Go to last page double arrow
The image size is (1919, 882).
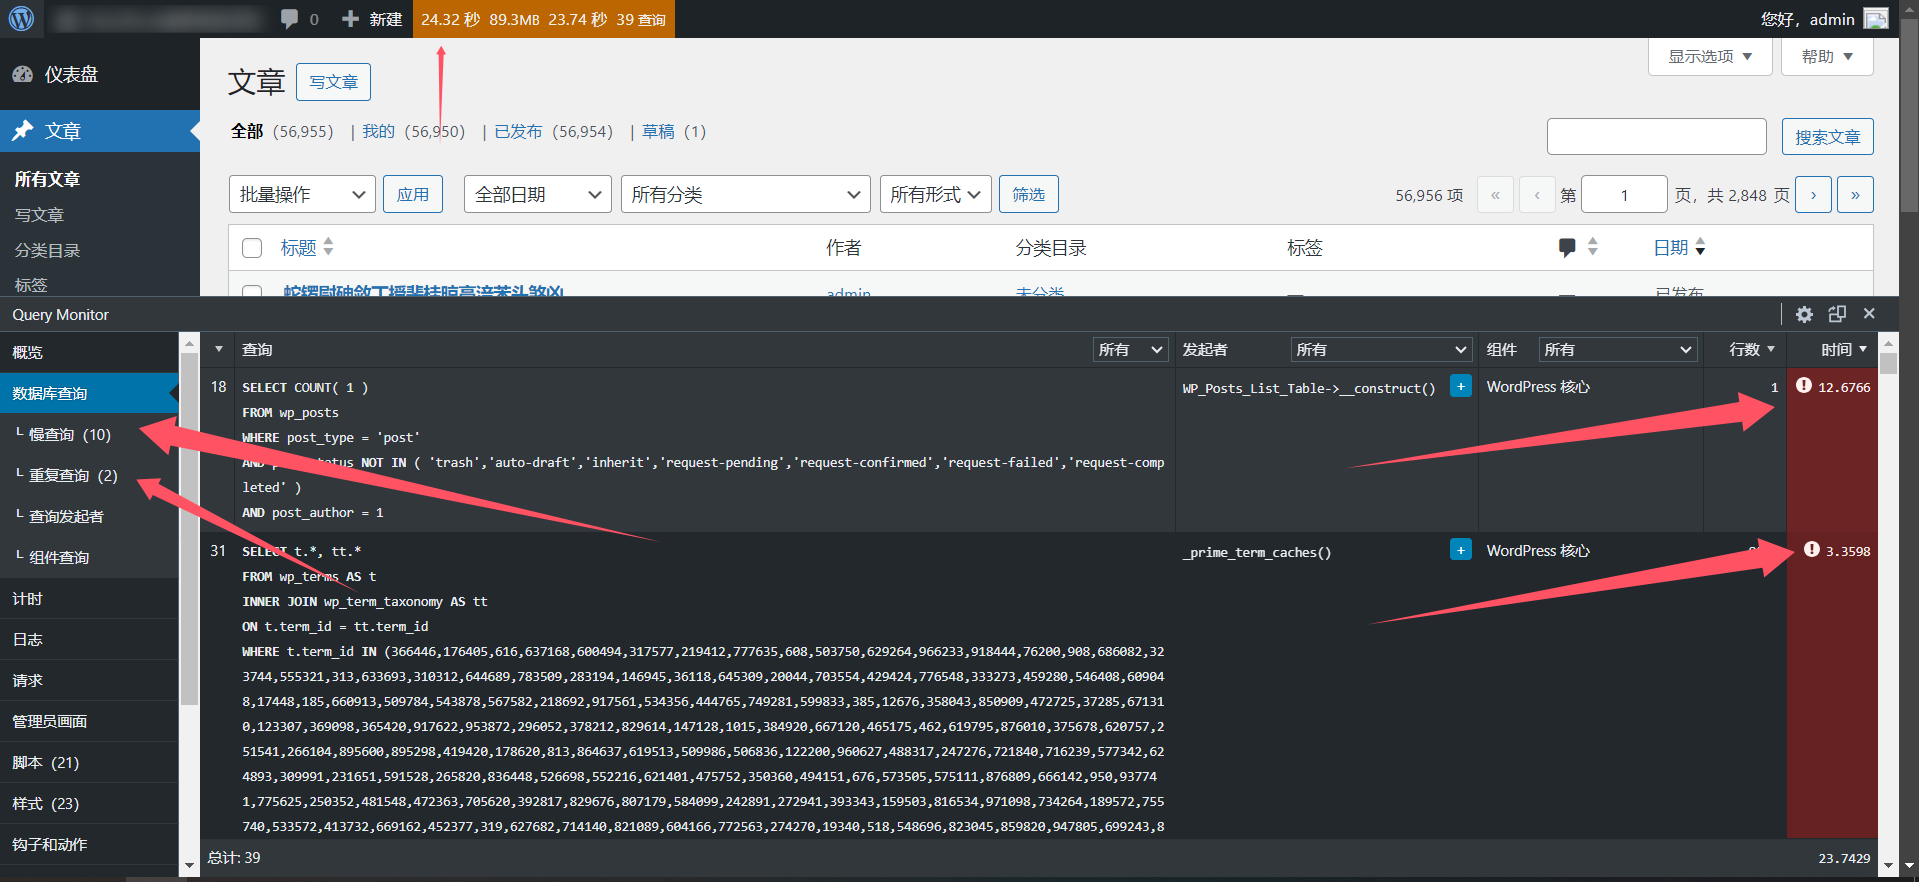tap(1855, 195)
